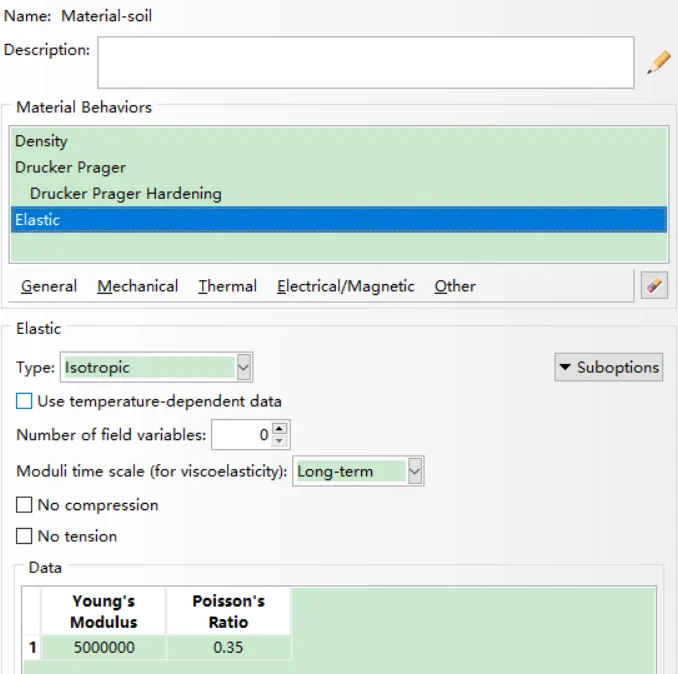Open the Moduli time scale Long-term dropdown

(x=358, y=471)
